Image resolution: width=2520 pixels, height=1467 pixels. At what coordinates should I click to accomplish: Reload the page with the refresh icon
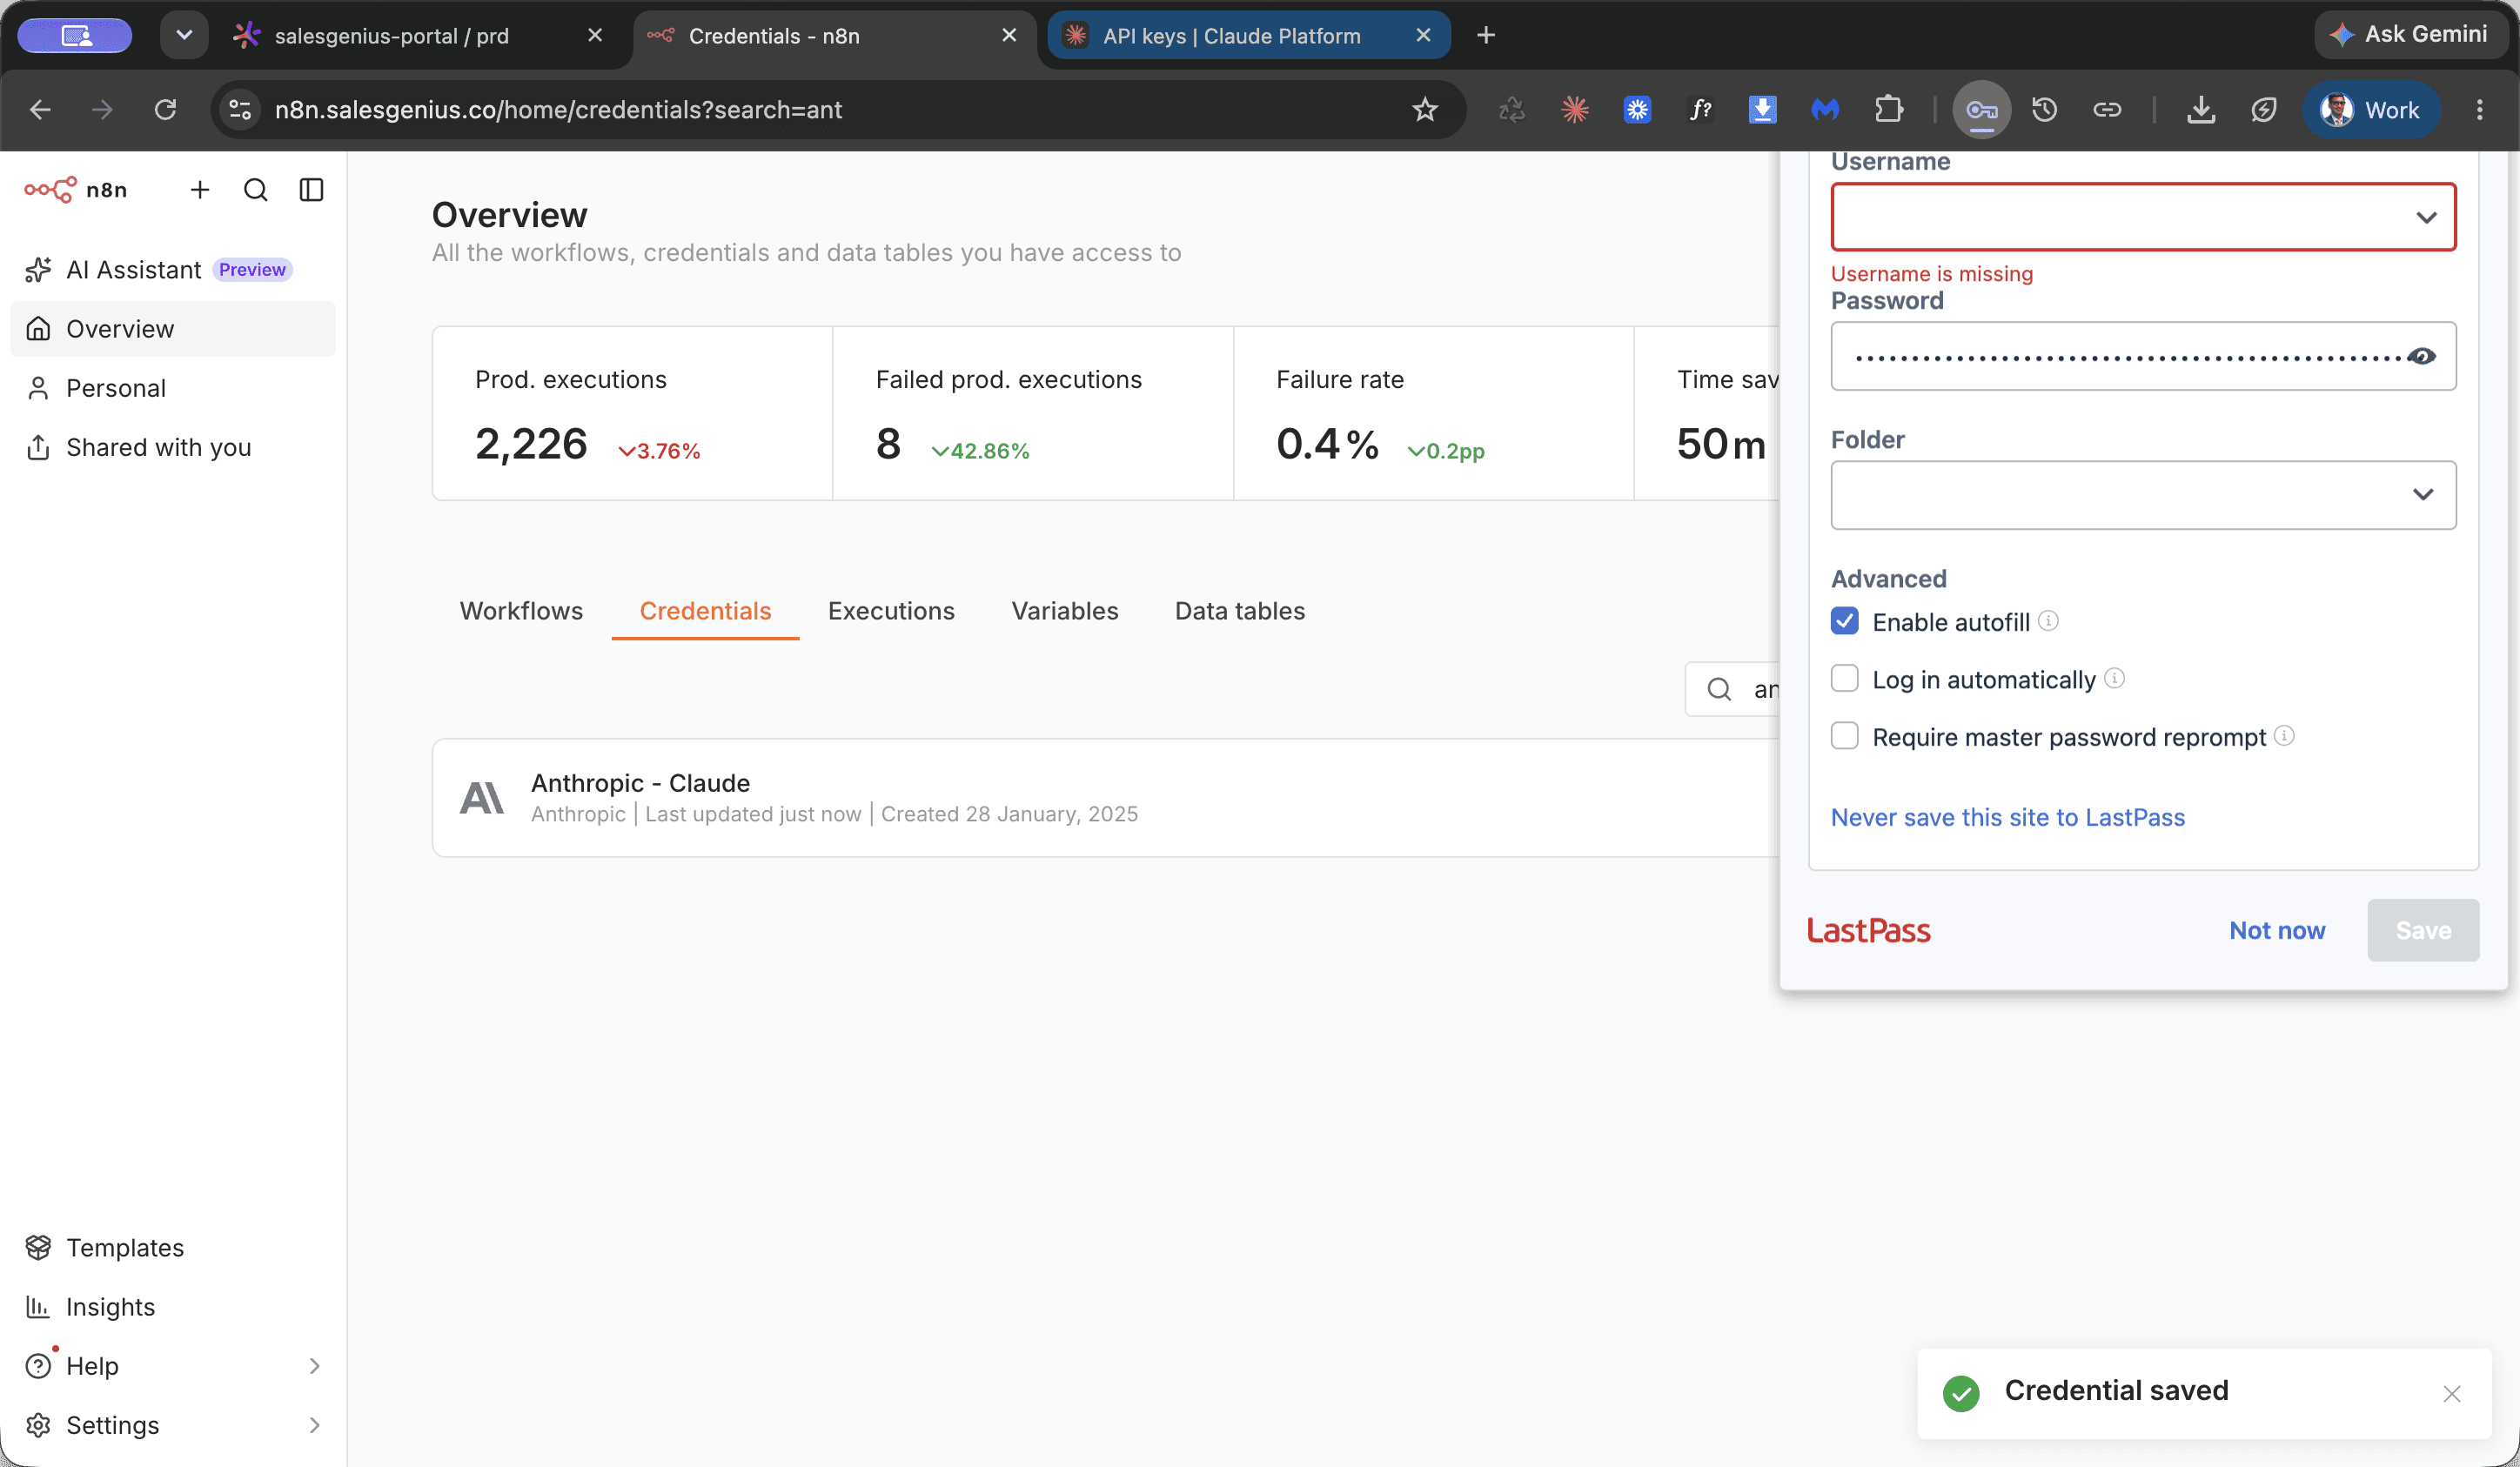pyautogui.click(x=166, y=109)
